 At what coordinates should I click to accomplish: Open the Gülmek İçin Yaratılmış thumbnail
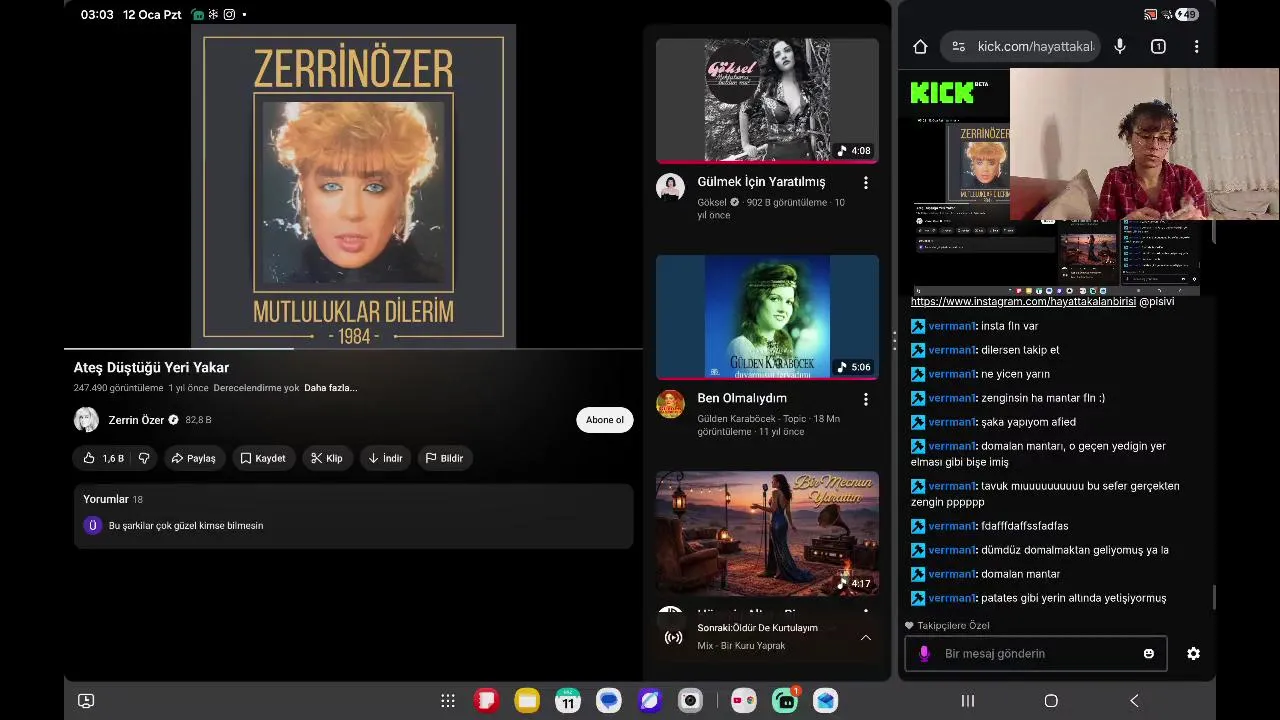coord(767,100)
